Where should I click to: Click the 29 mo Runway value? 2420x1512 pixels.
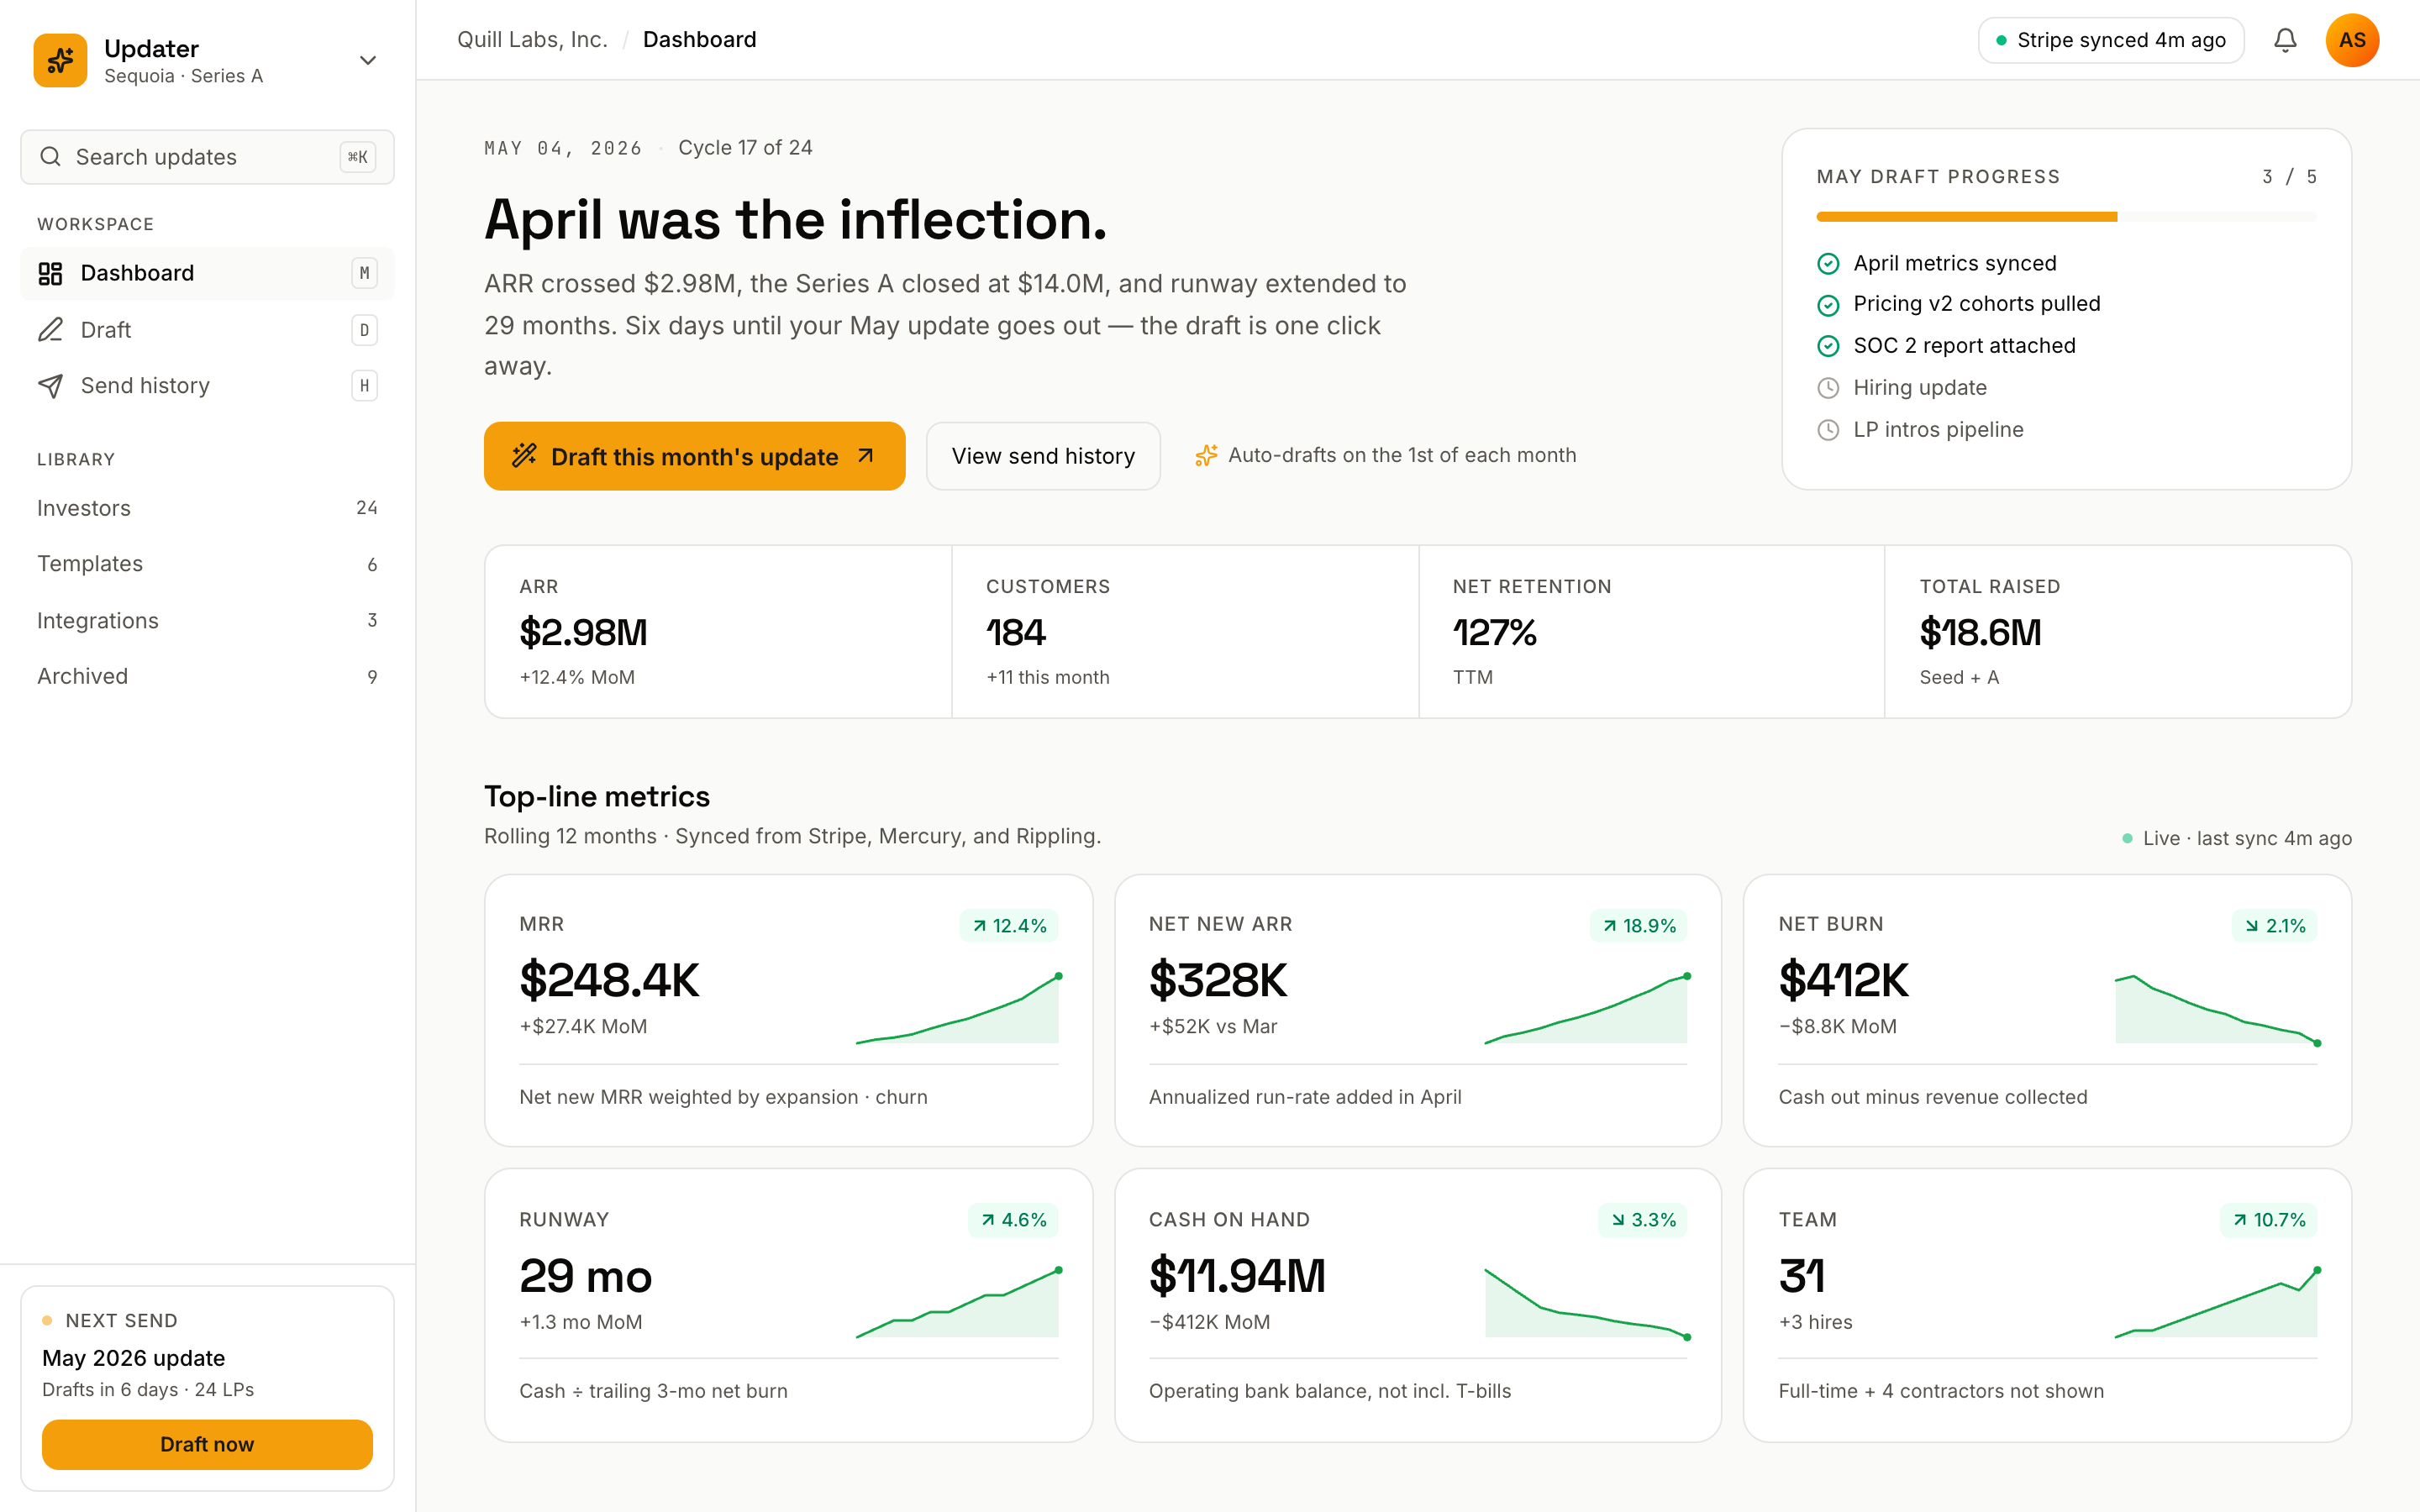pos(586,1276)
